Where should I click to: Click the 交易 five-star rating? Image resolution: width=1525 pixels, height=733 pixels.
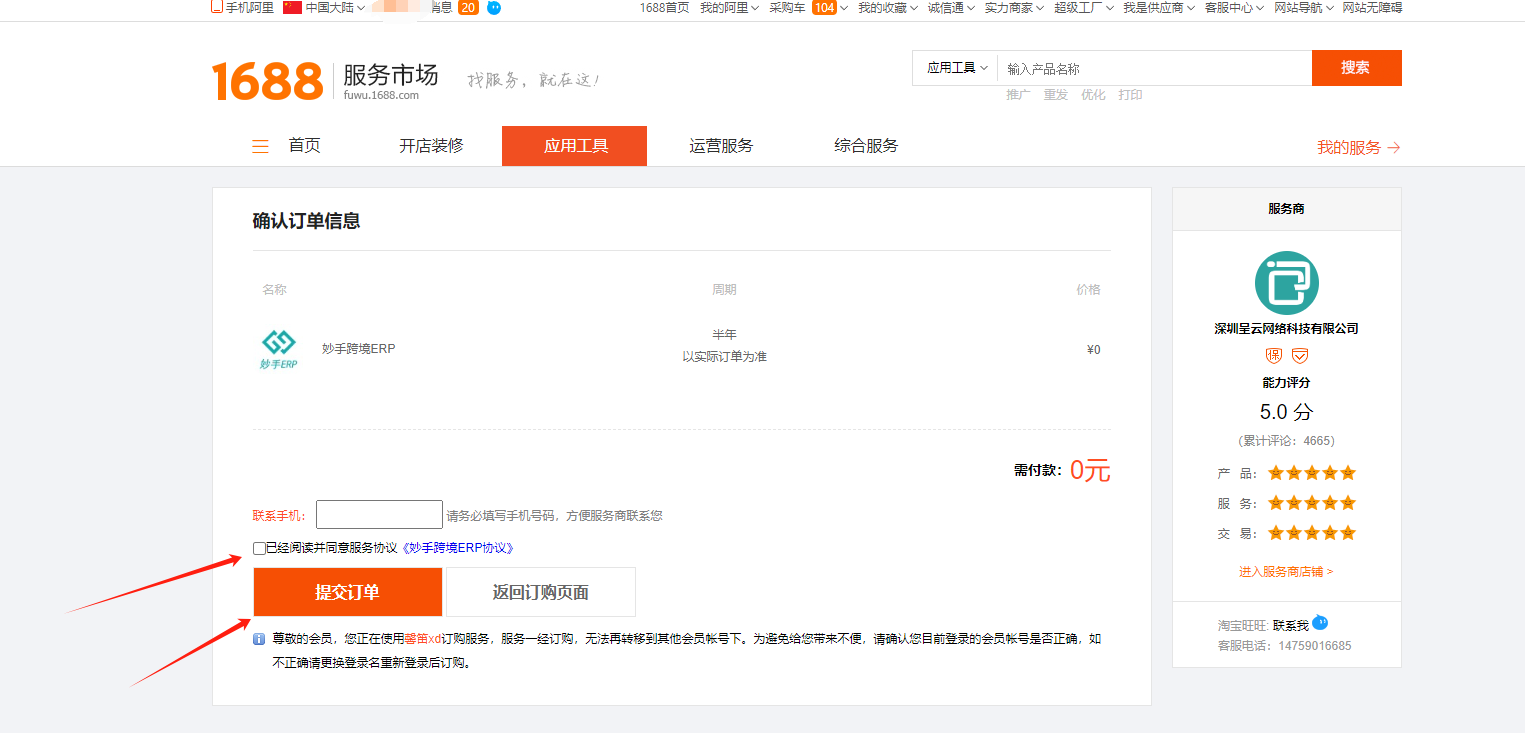point(1312,533)
